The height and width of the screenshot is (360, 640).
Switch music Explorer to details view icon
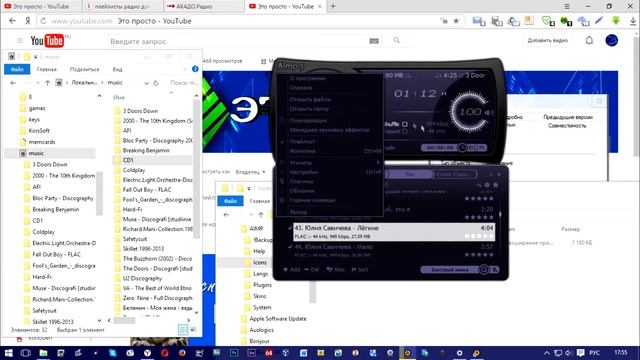[183, 329]
